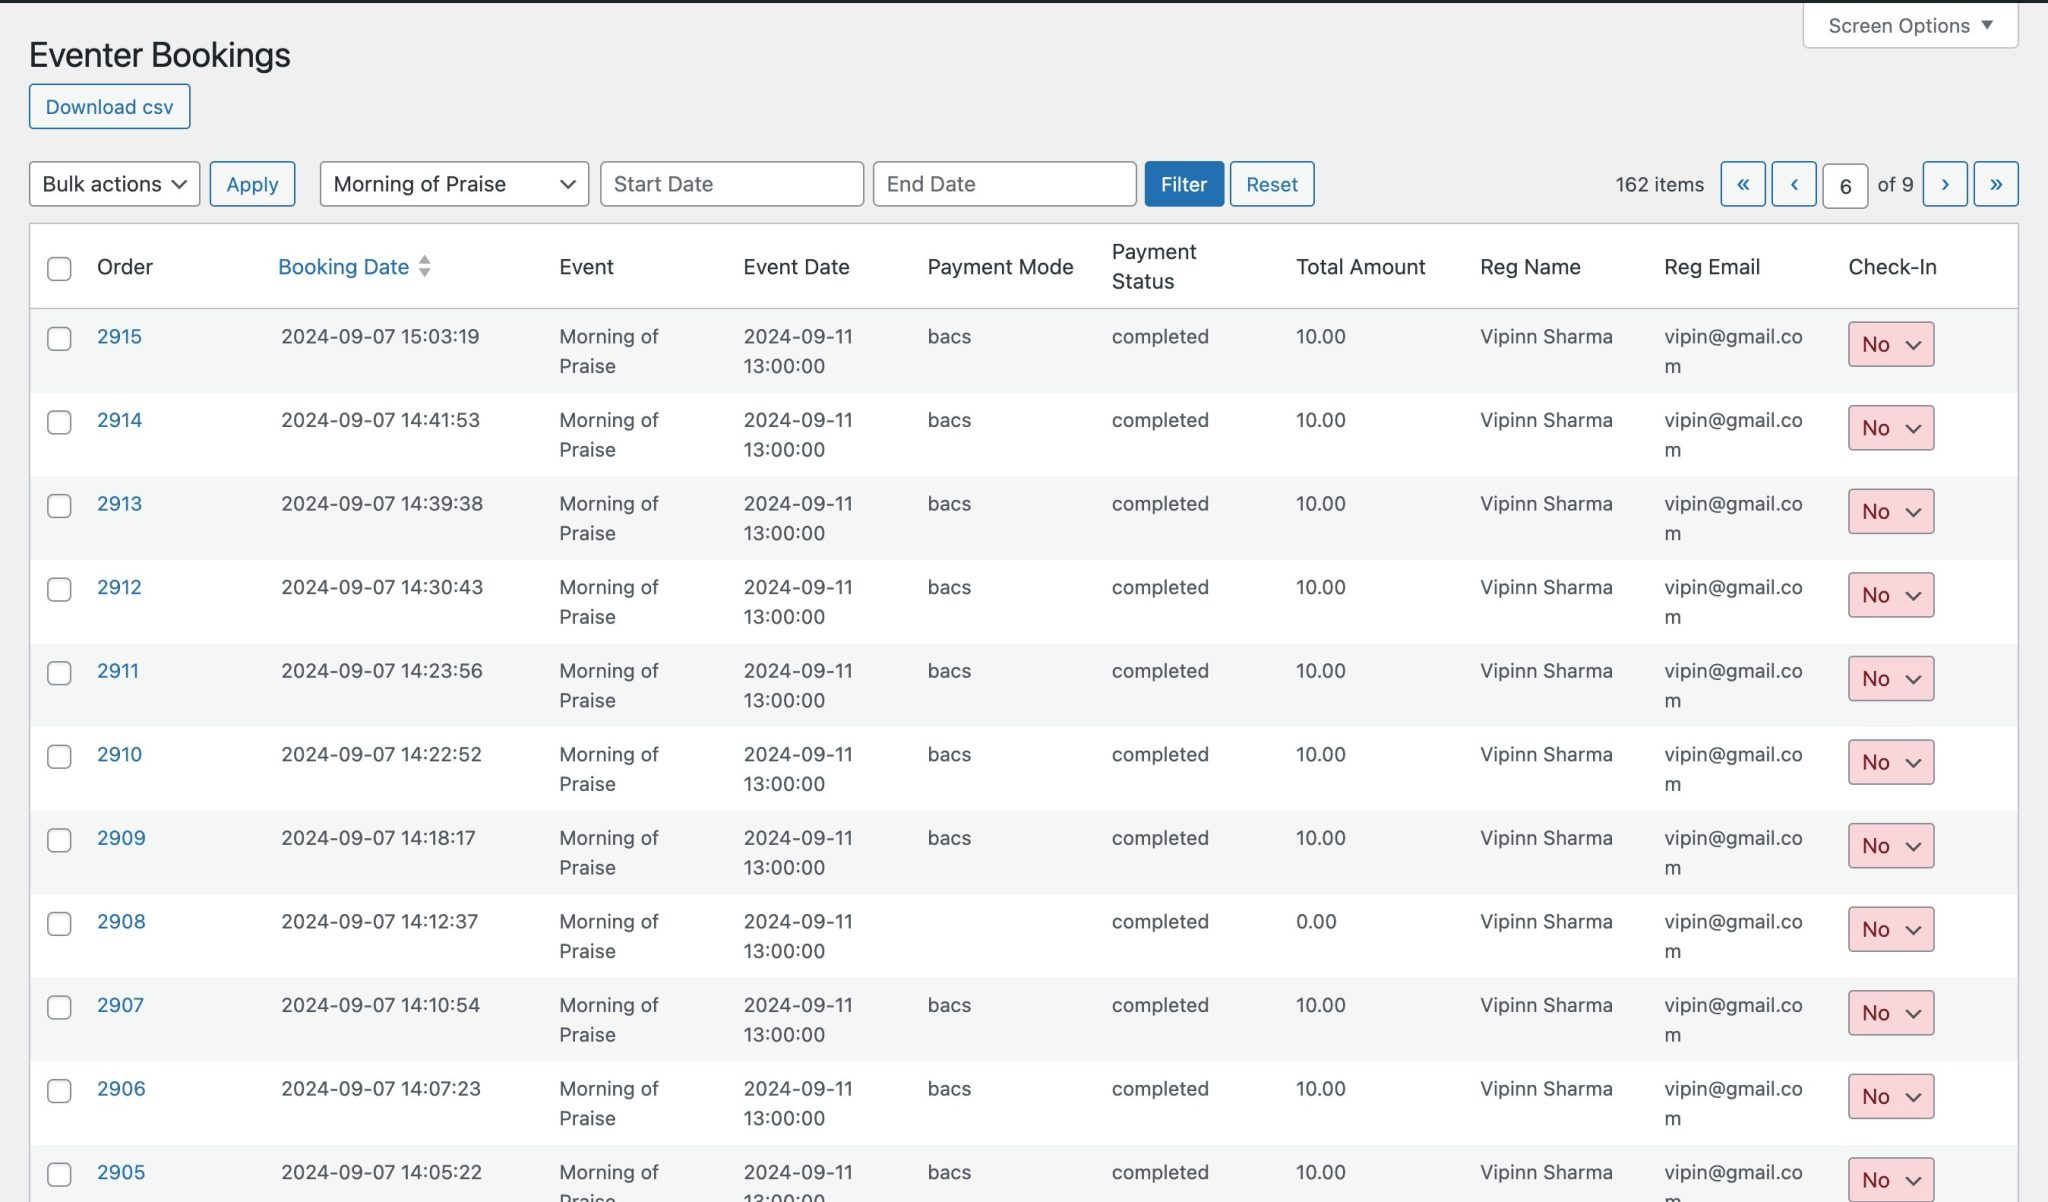Click booking date 2024-09-07 14:12:37
This screenshot has height=1202, width=2048.
click(x=379, y=921)
